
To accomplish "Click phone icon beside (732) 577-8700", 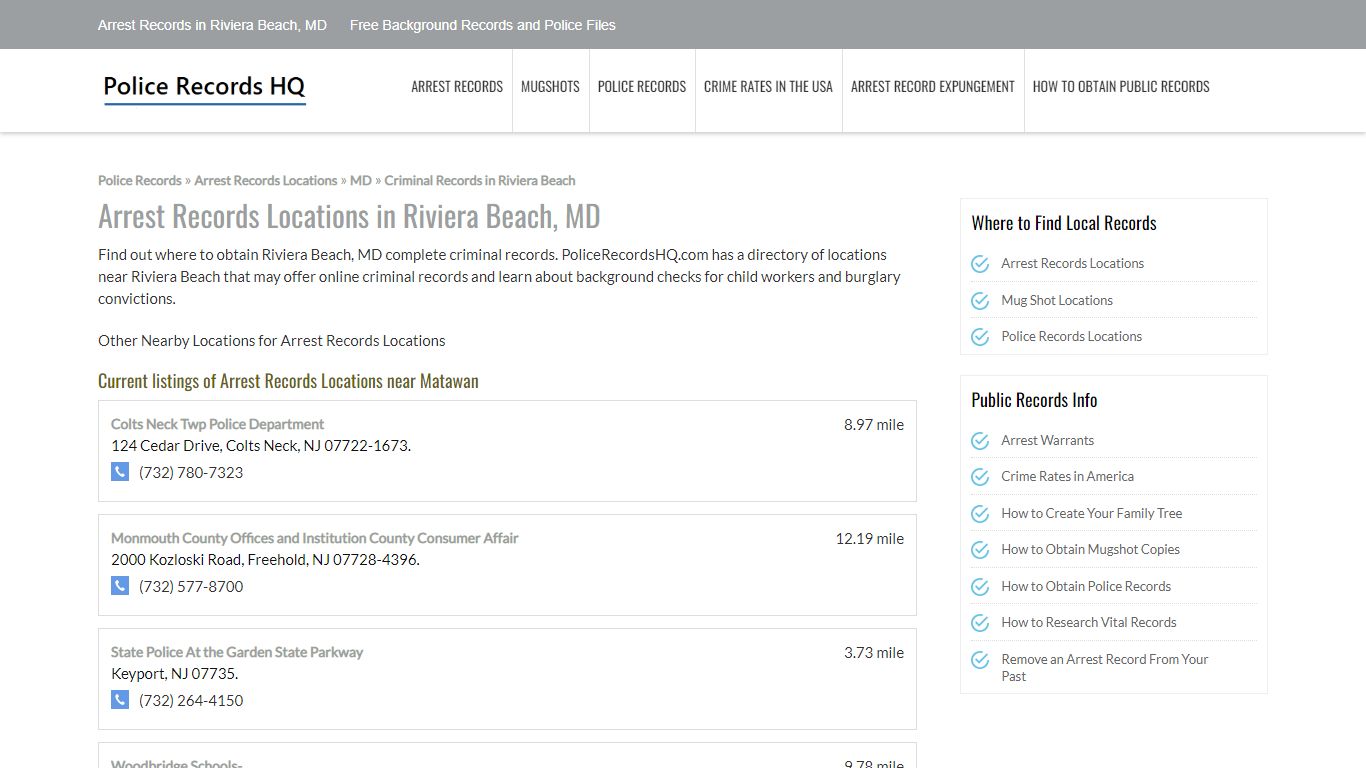I will 120,586.
